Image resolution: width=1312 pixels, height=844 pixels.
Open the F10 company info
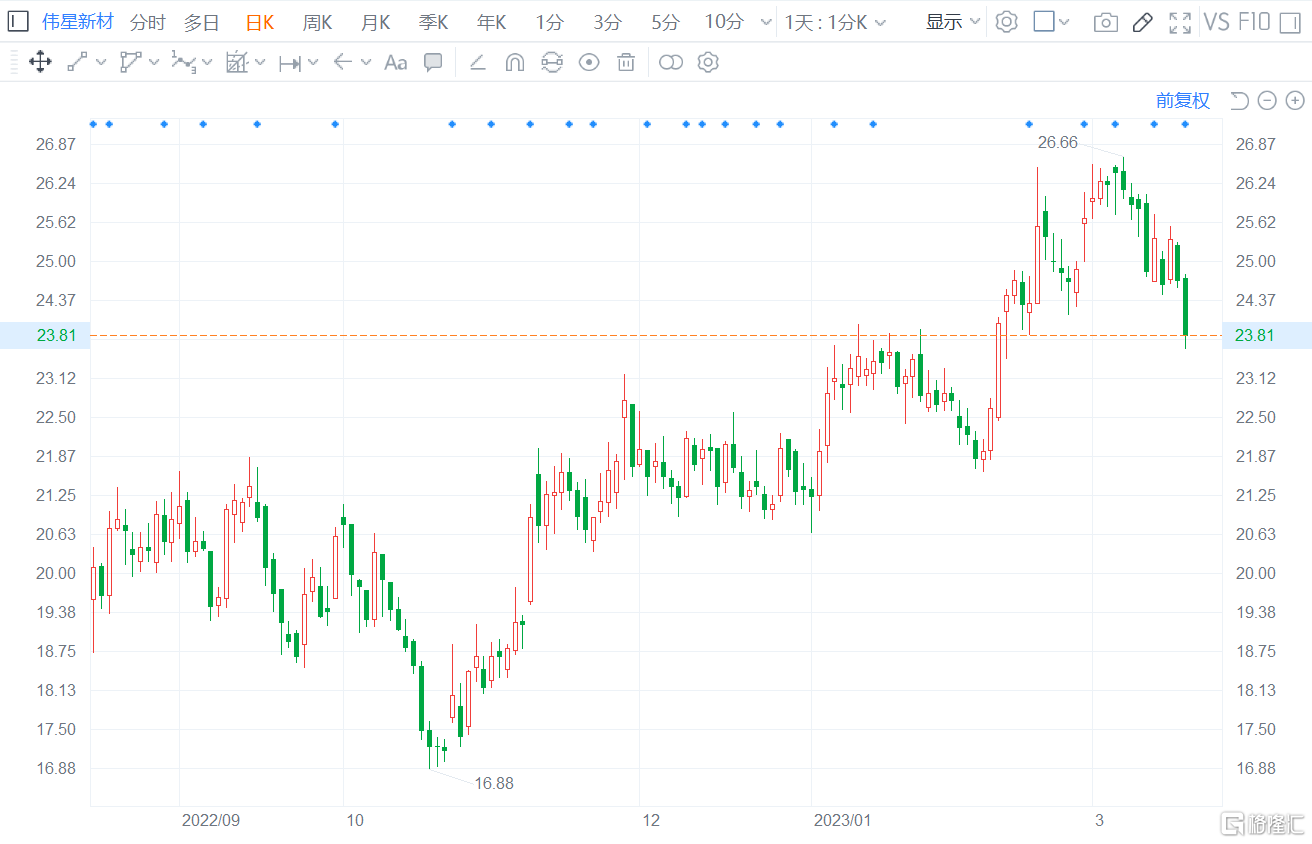1254,22
